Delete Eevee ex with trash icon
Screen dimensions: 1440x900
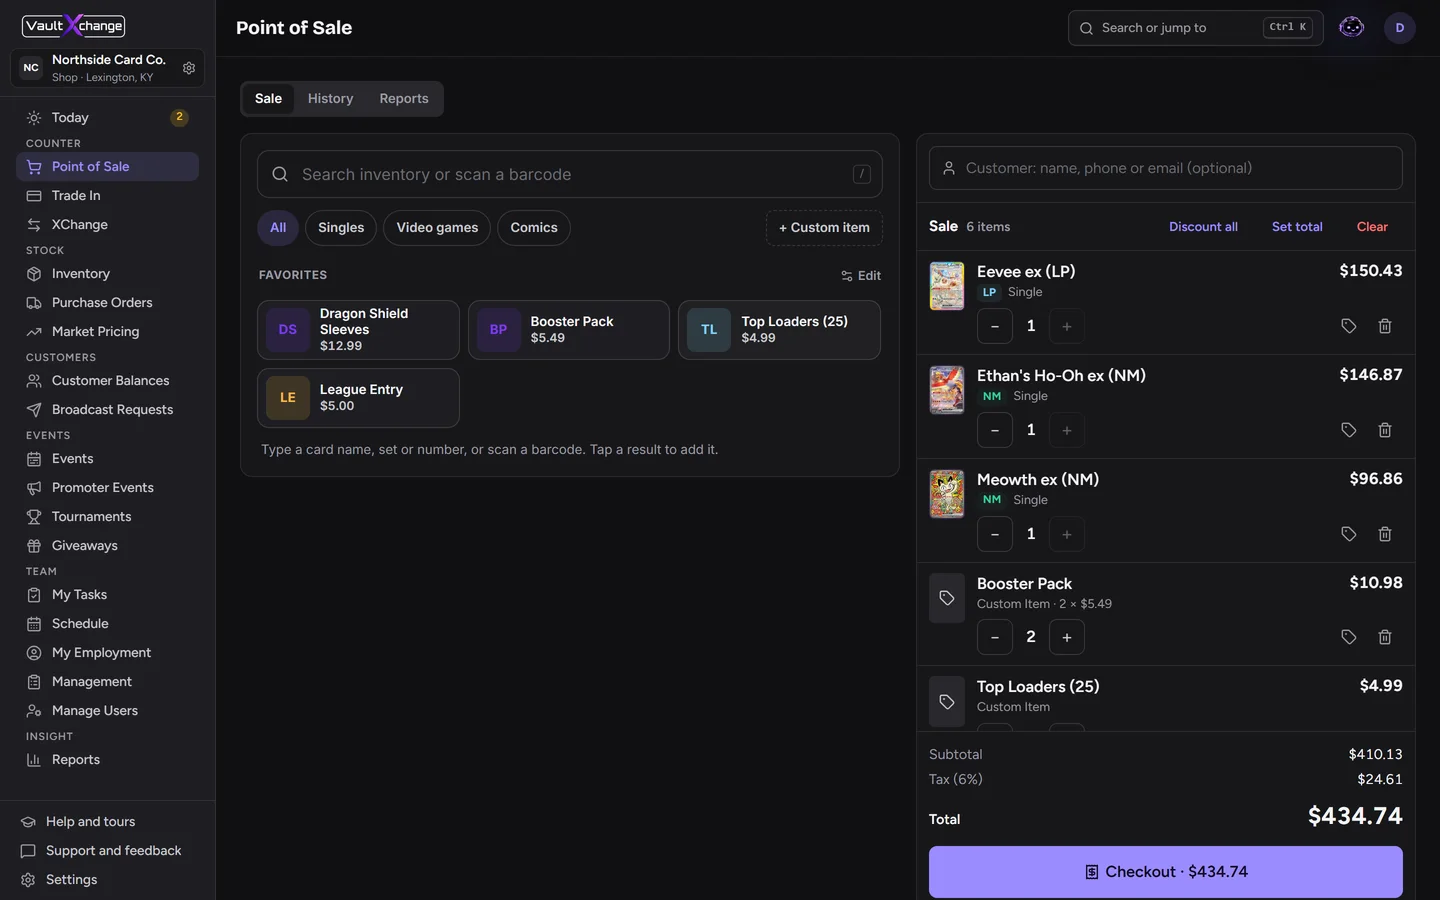[x=1385, y=326]
